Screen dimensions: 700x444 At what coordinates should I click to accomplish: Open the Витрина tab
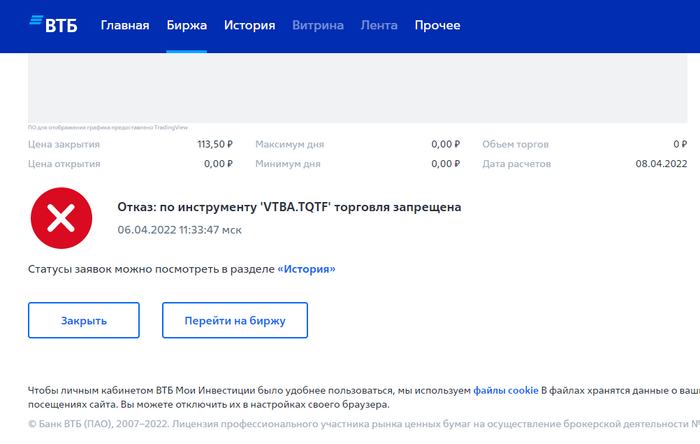tap(317, 26)
